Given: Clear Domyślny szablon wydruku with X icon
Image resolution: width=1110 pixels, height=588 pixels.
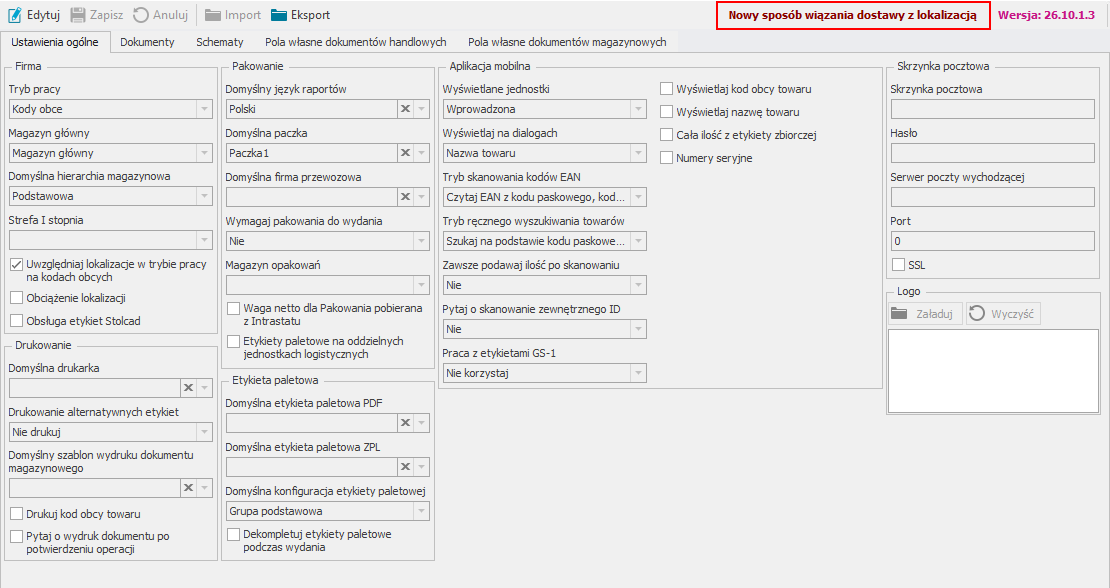Looking at the screenshot, I should click(x=188, y=488).
